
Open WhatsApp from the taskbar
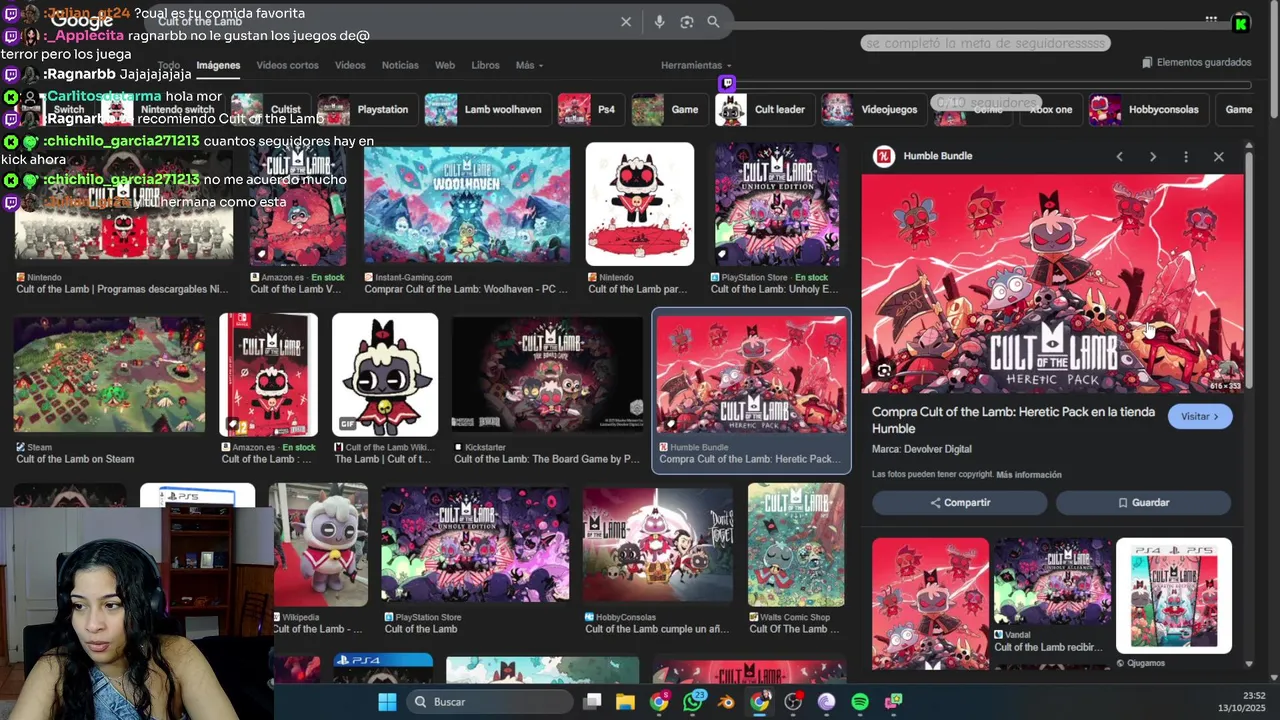tap(693, 702)
